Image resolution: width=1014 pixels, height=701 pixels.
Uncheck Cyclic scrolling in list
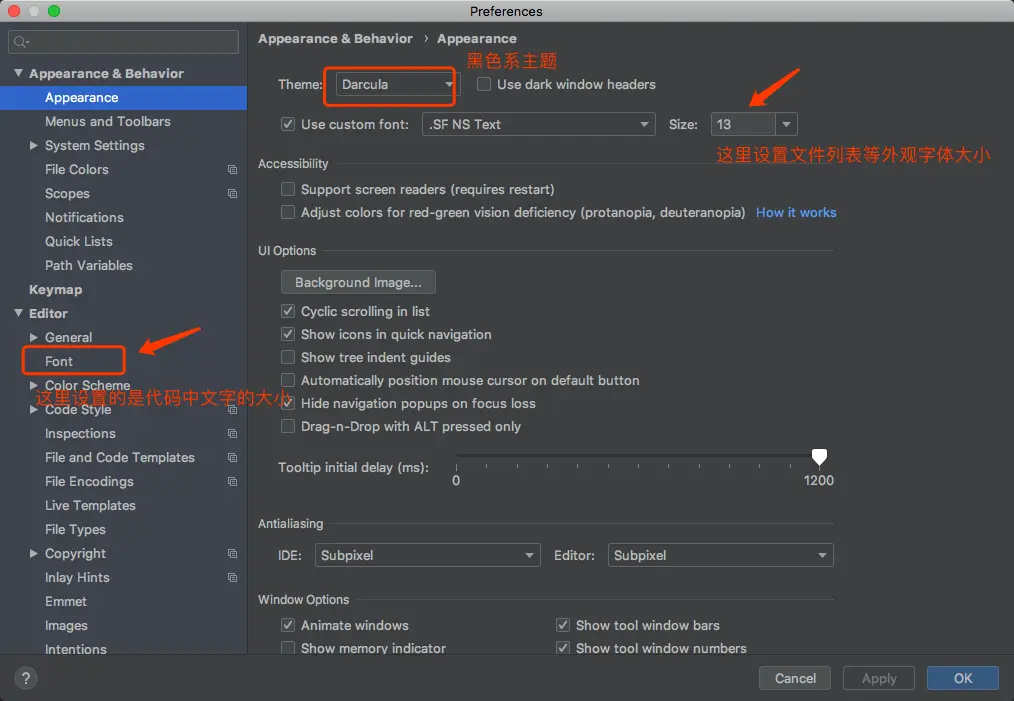coord(288,311)
